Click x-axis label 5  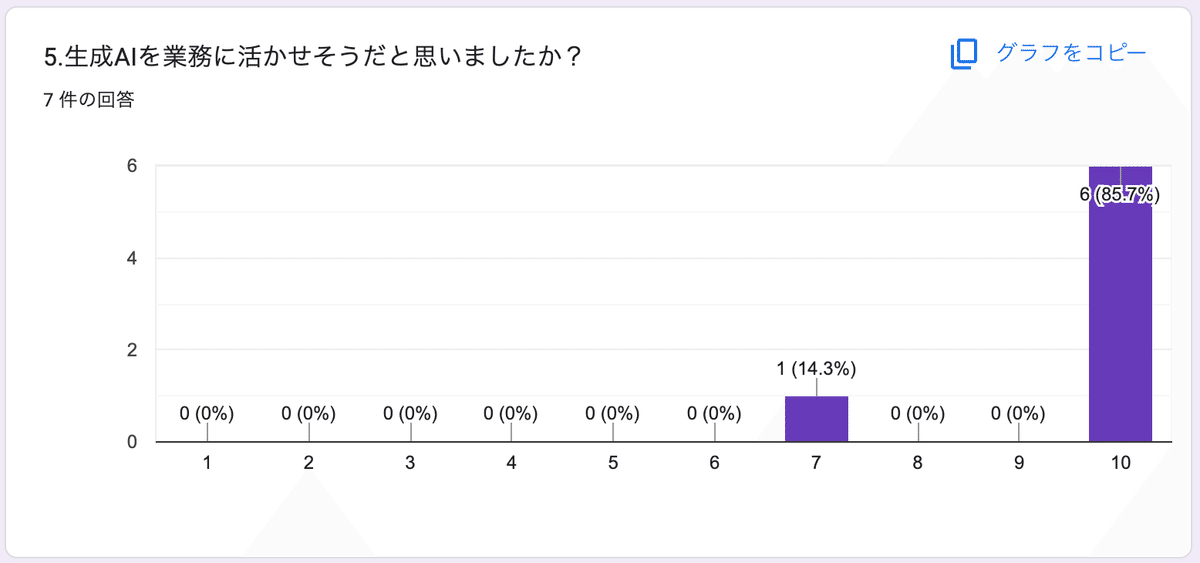tap(613, 463)
